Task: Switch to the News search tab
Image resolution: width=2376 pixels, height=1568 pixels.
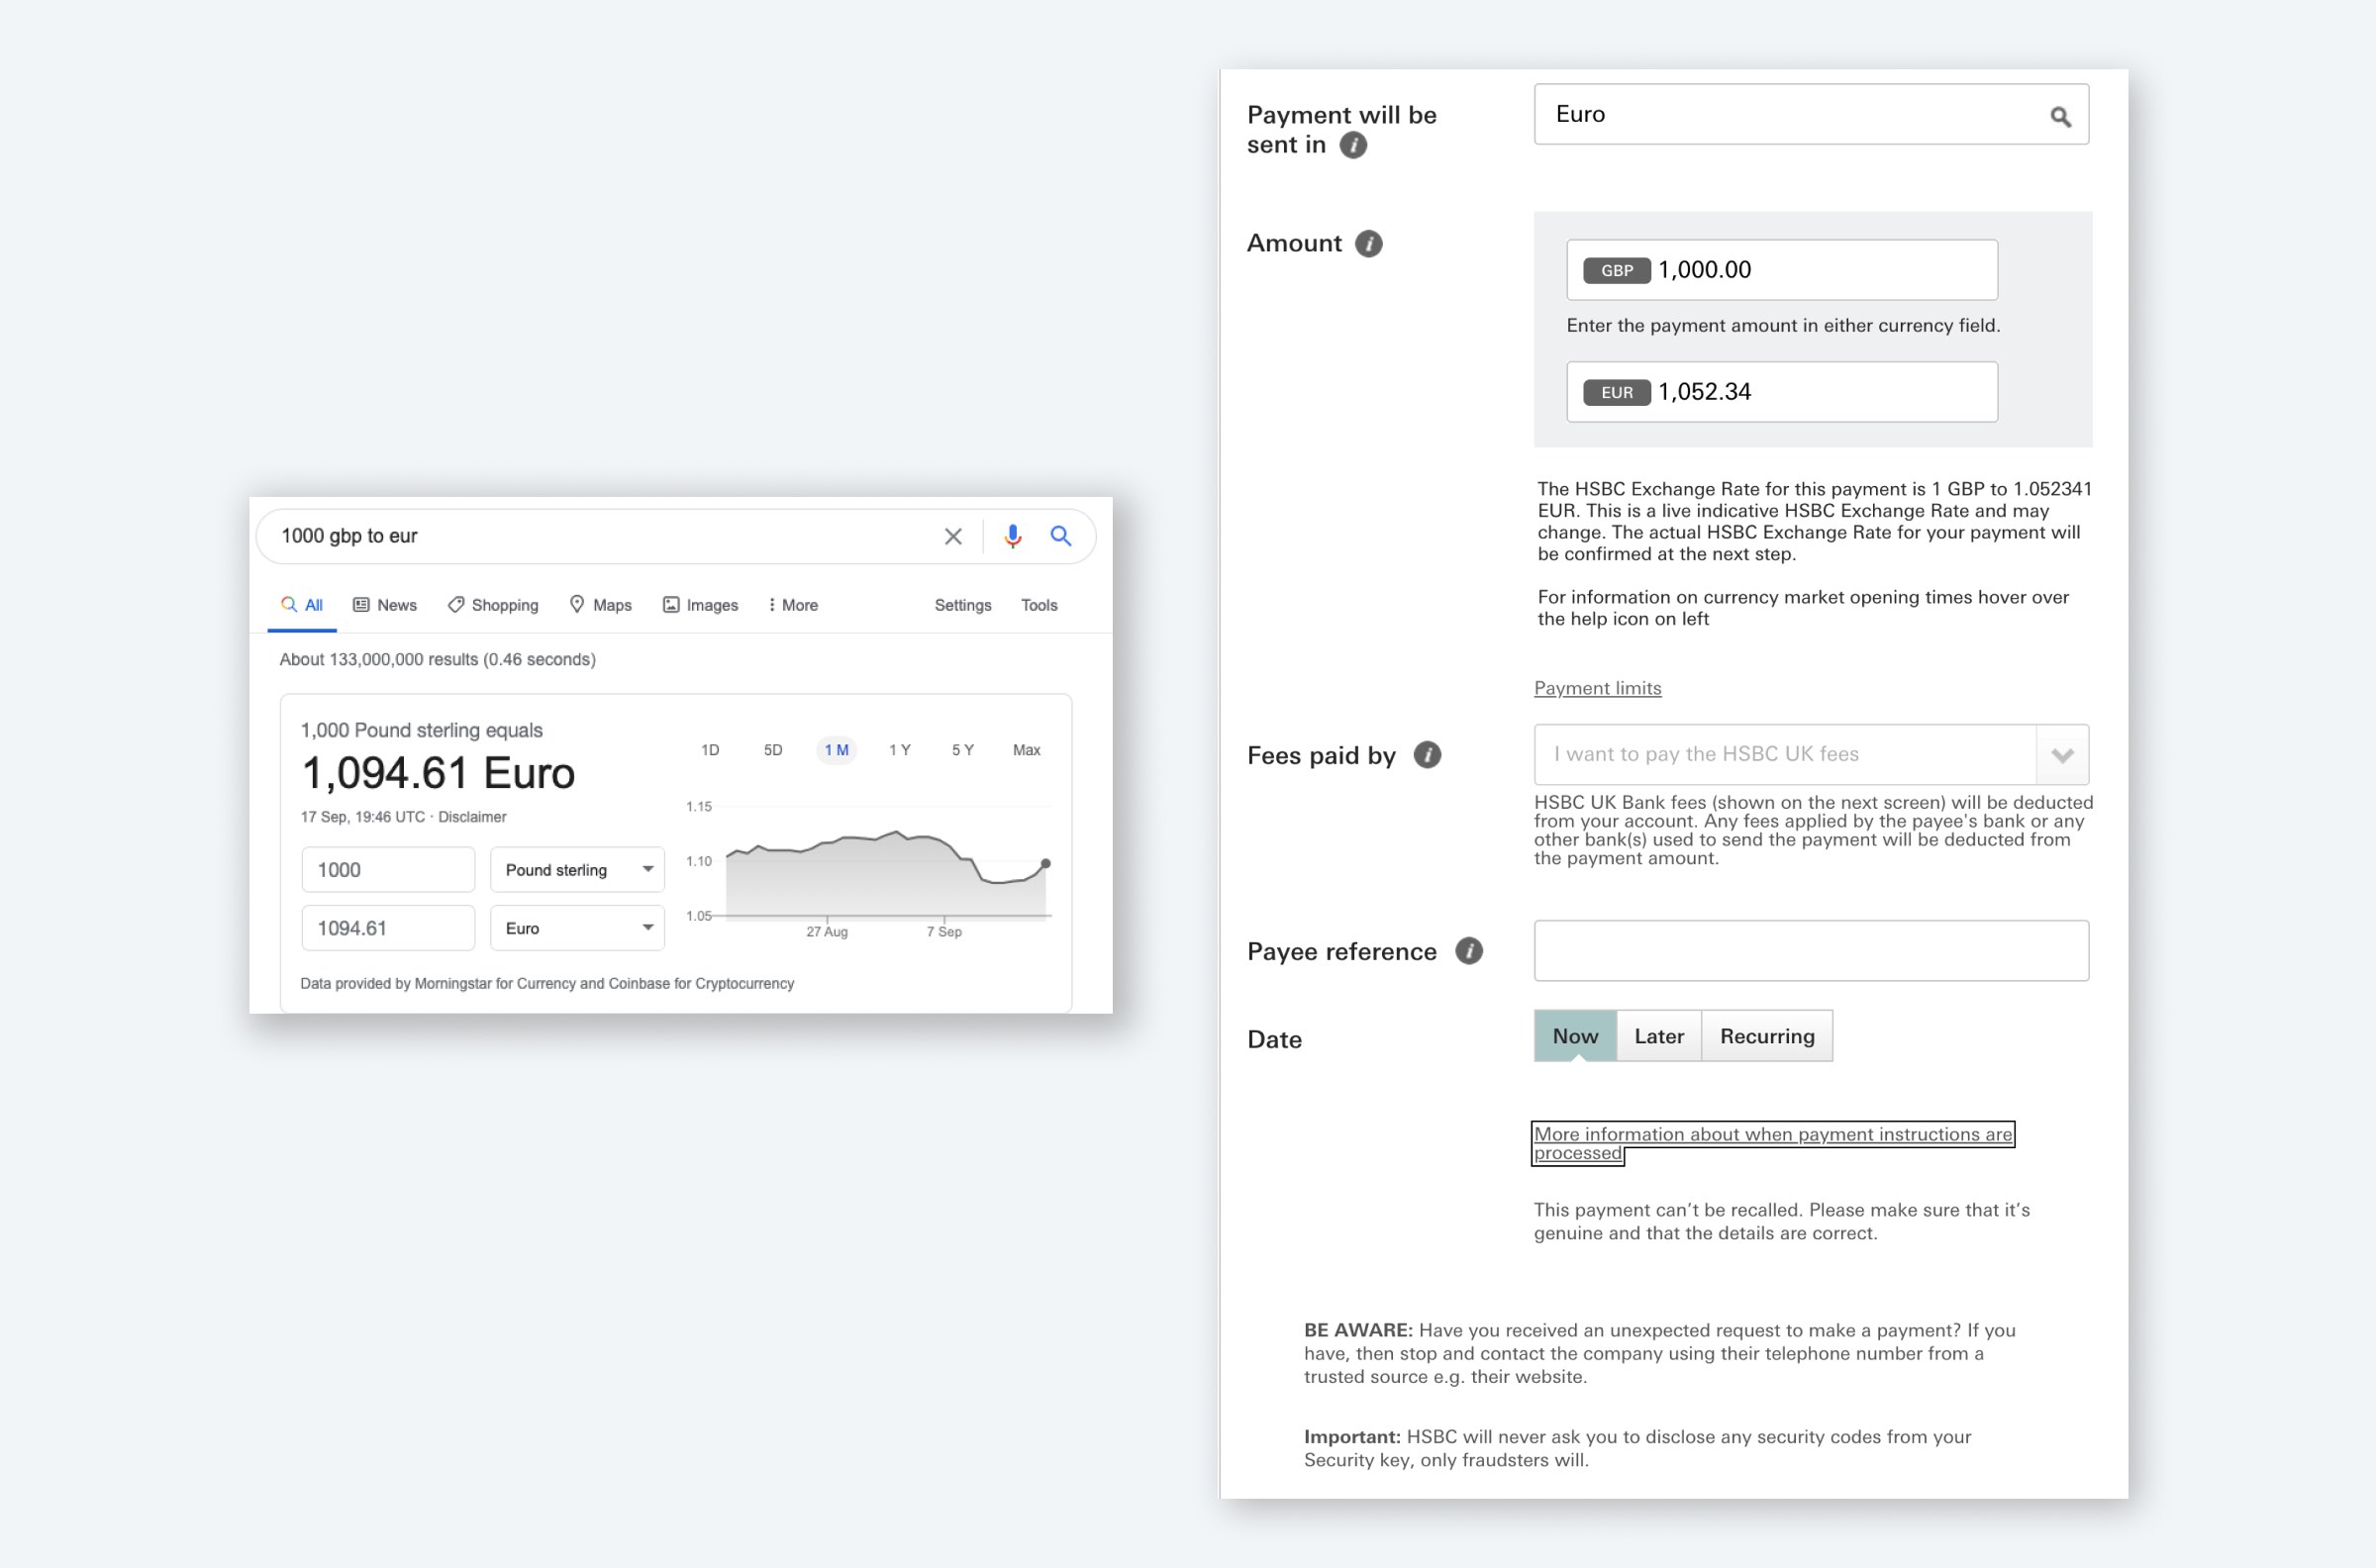Action: [x=385, y=605]
